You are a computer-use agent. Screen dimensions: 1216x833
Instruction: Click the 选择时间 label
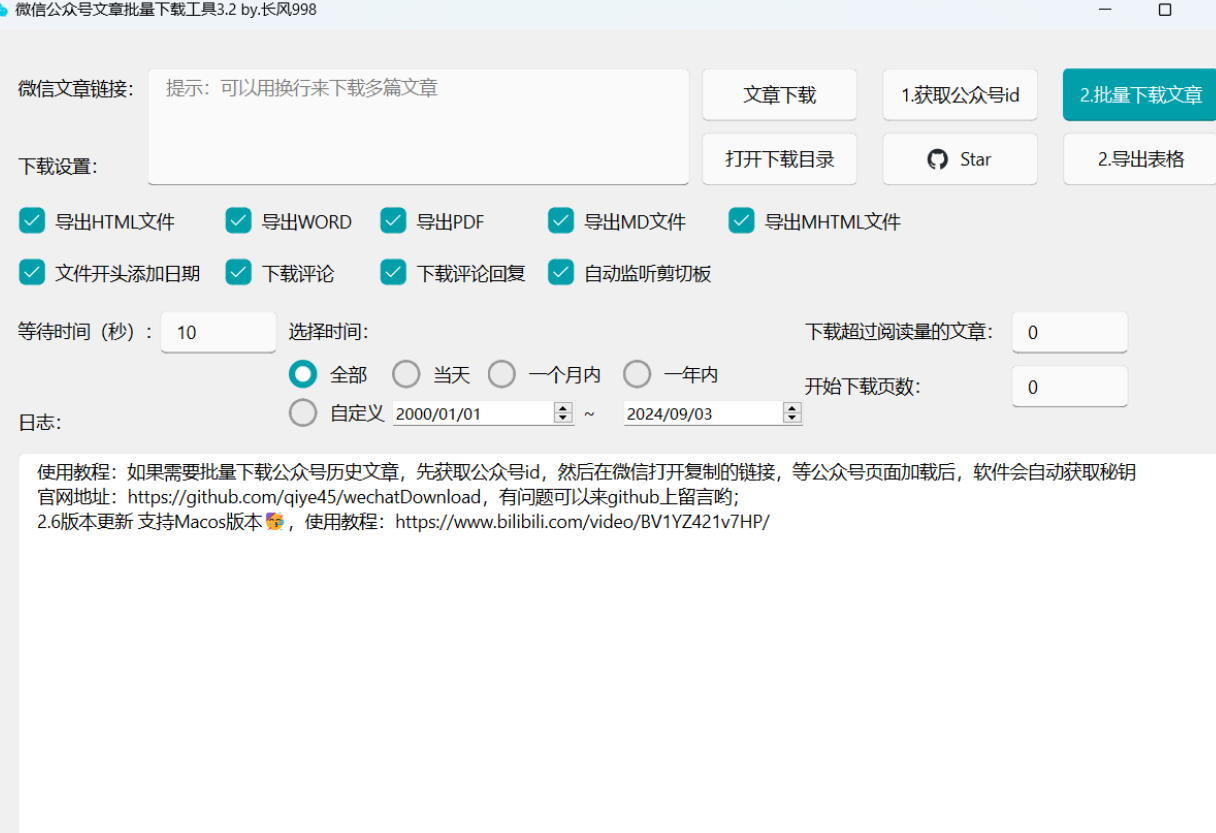click(x=328, y=332)
